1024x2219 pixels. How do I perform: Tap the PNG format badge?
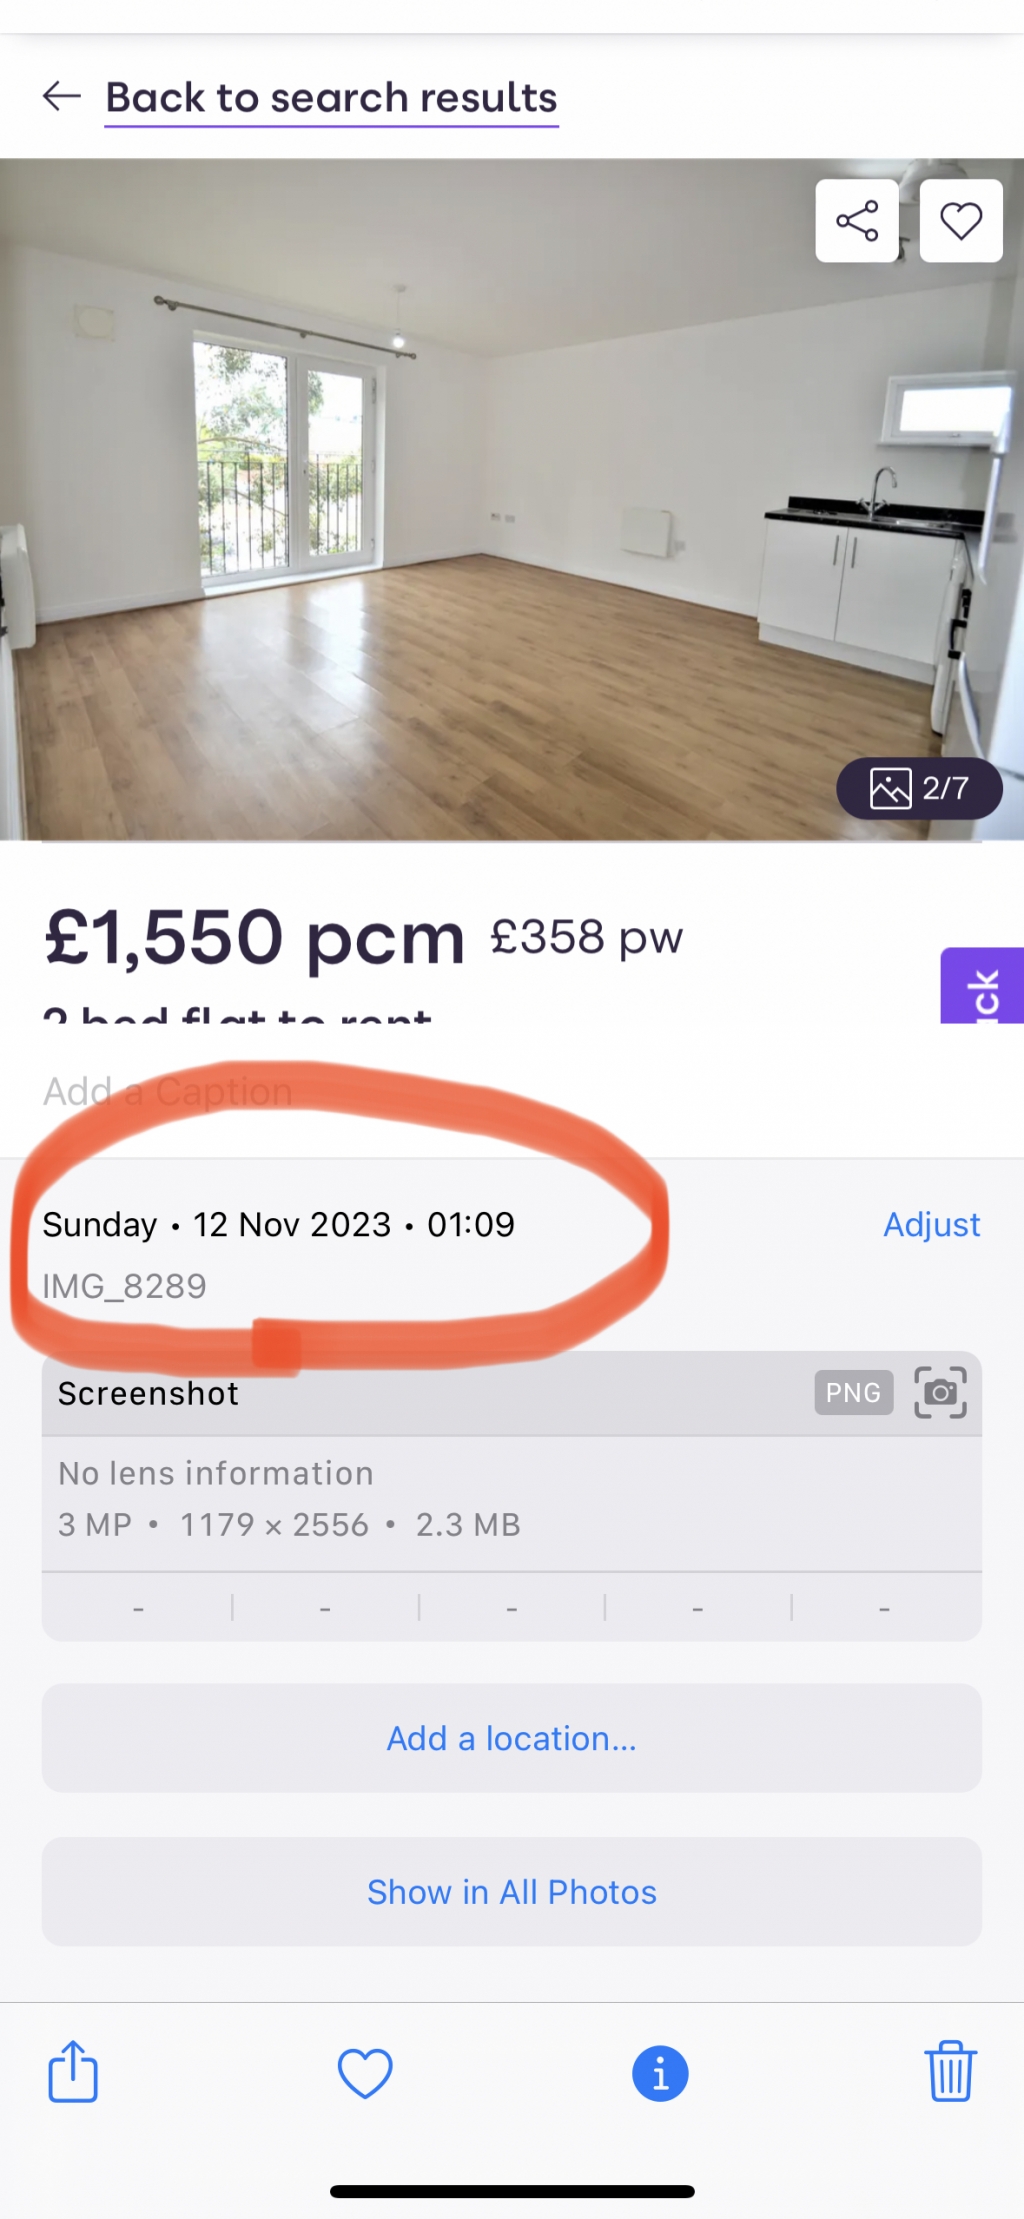point(853,1392)
